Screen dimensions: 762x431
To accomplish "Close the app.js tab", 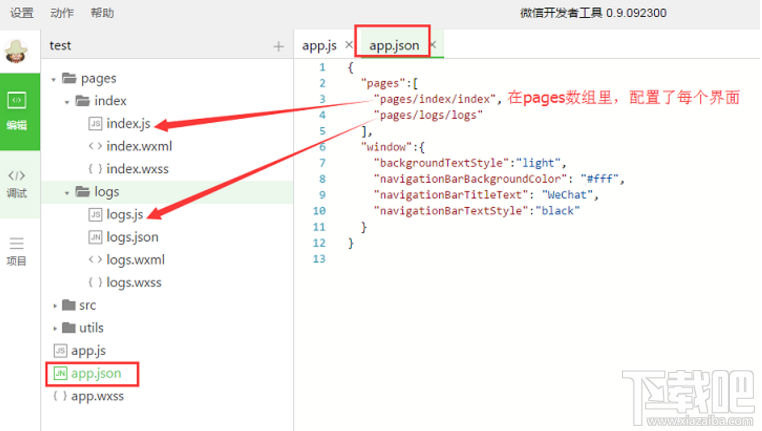I will [x=349, y=45].
